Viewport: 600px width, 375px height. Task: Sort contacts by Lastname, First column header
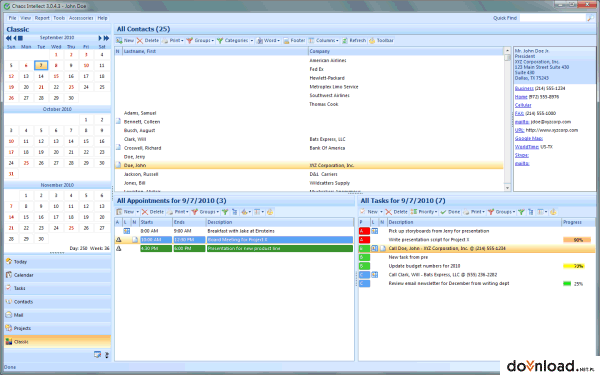point(215,51)
